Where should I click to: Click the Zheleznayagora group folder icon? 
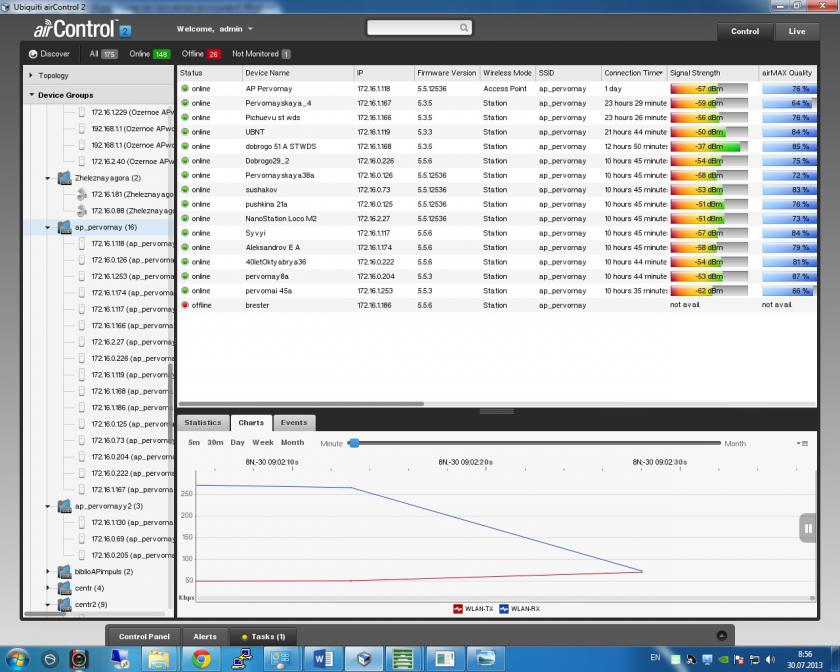(64, 178)
